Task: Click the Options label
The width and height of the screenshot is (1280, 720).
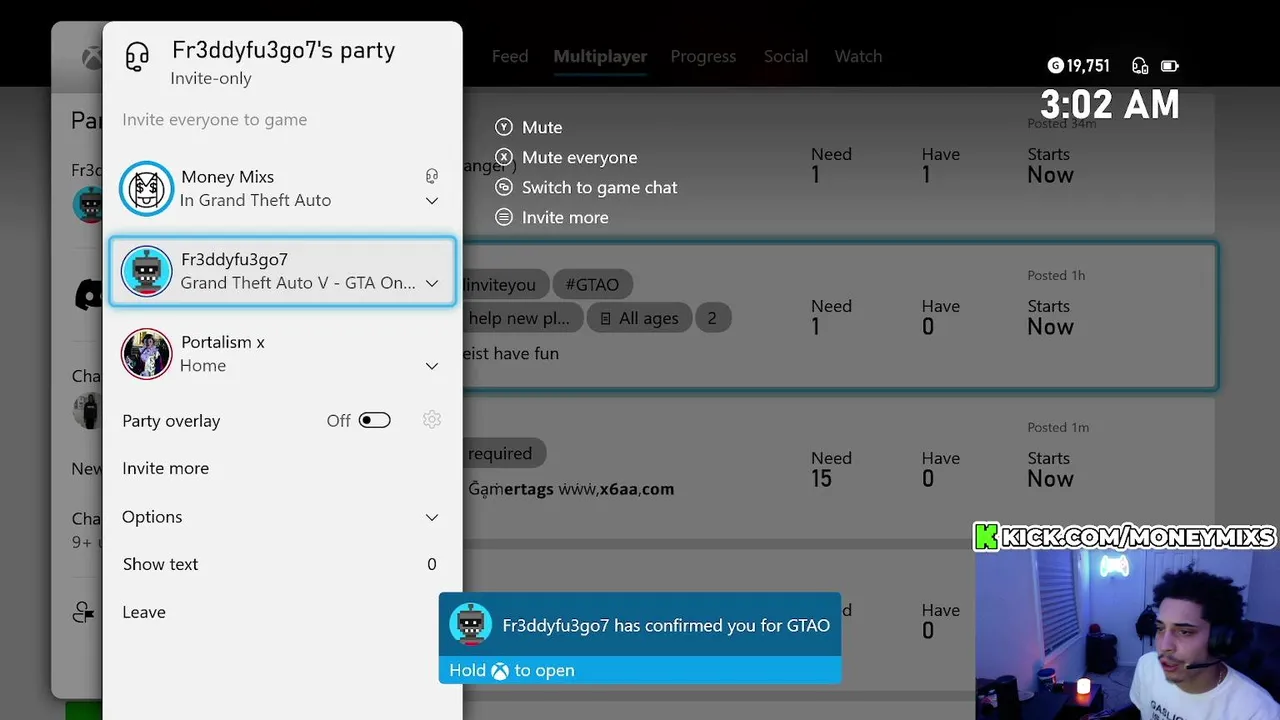Action: [x=152, y=517]
